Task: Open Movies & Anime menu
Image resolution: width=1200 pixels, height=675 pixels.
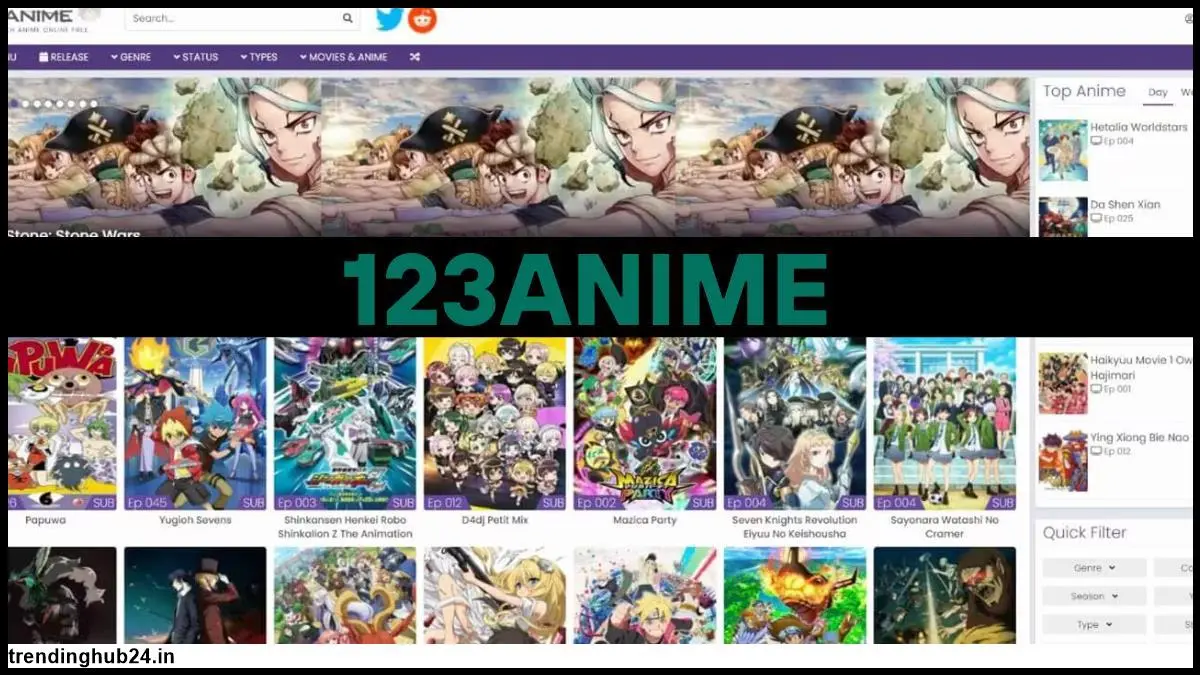Action: click(x=343, y=57)
